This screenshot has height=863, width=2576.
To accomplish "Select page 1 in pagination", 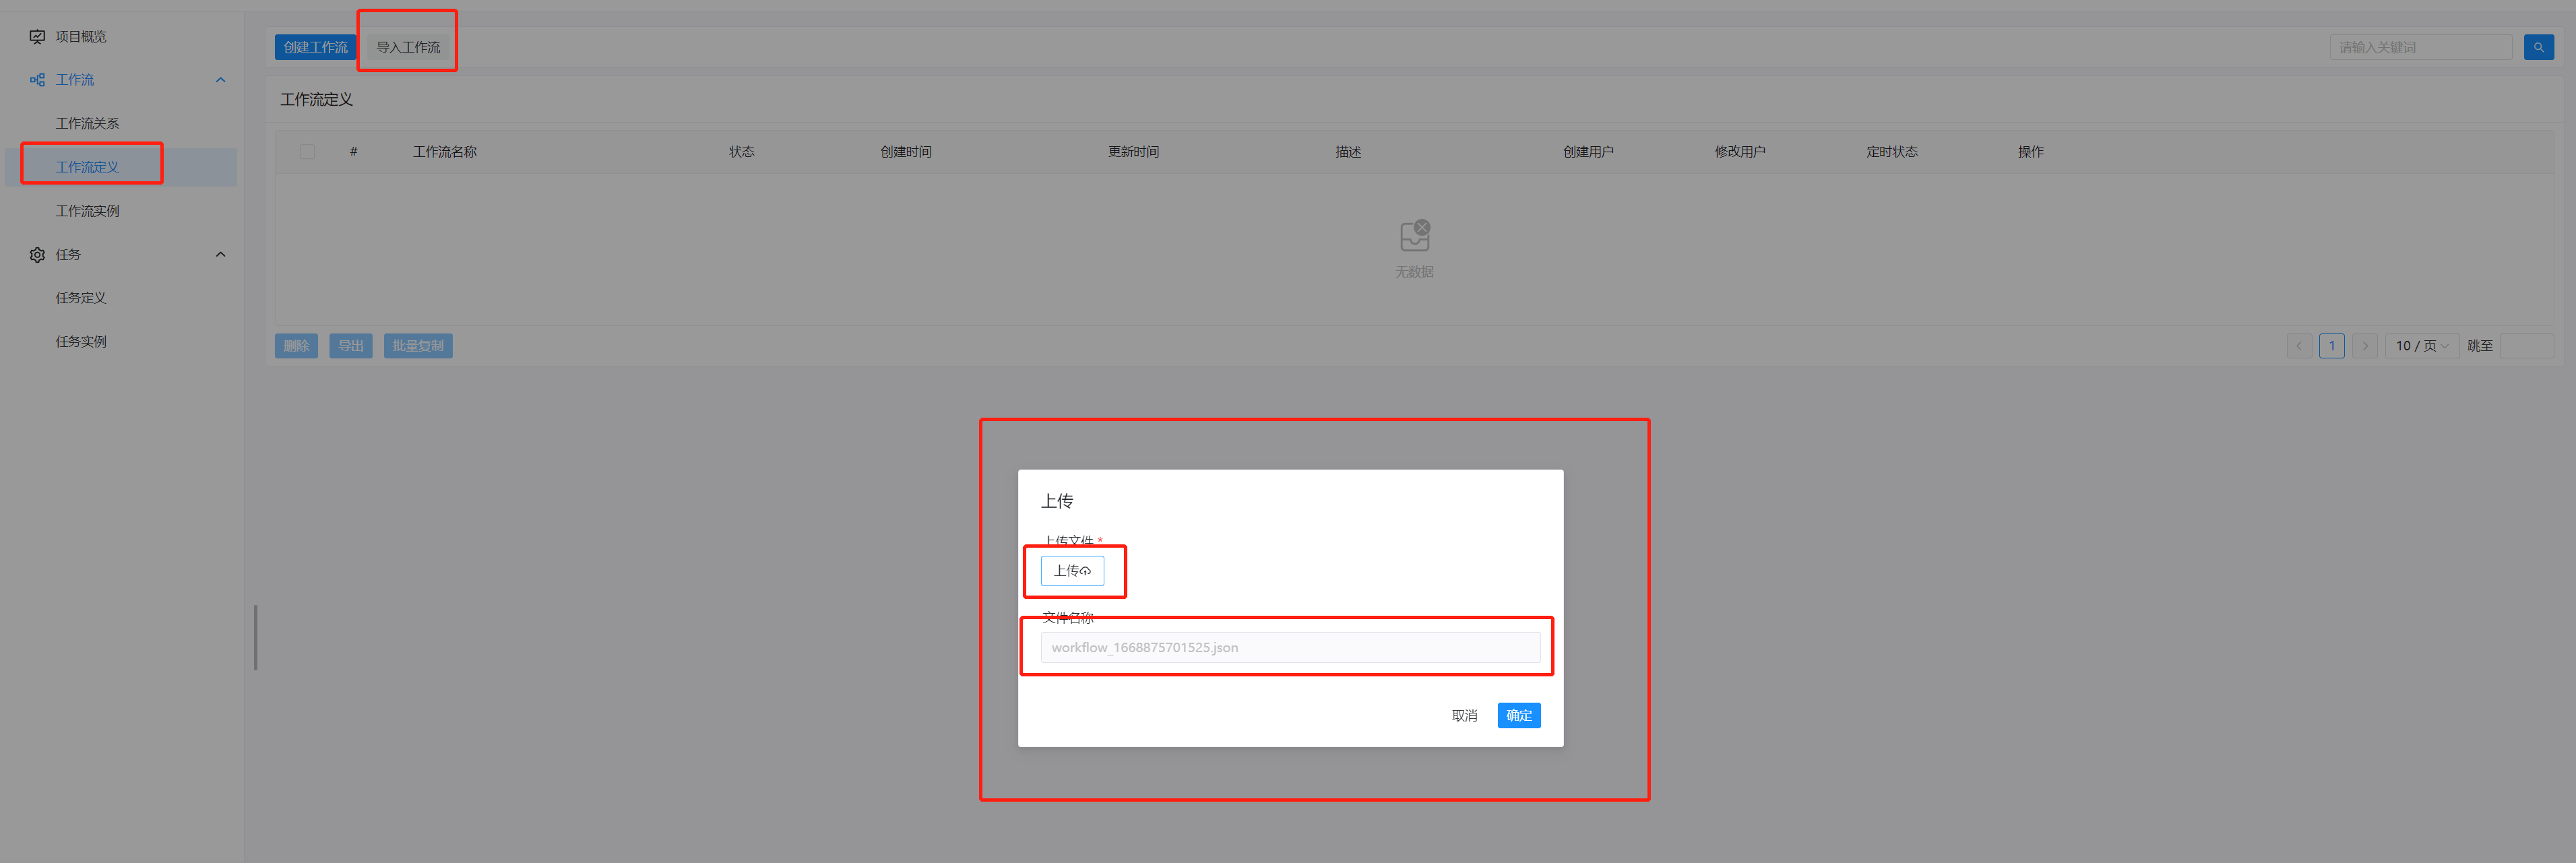I will [x=2331, y=346].
